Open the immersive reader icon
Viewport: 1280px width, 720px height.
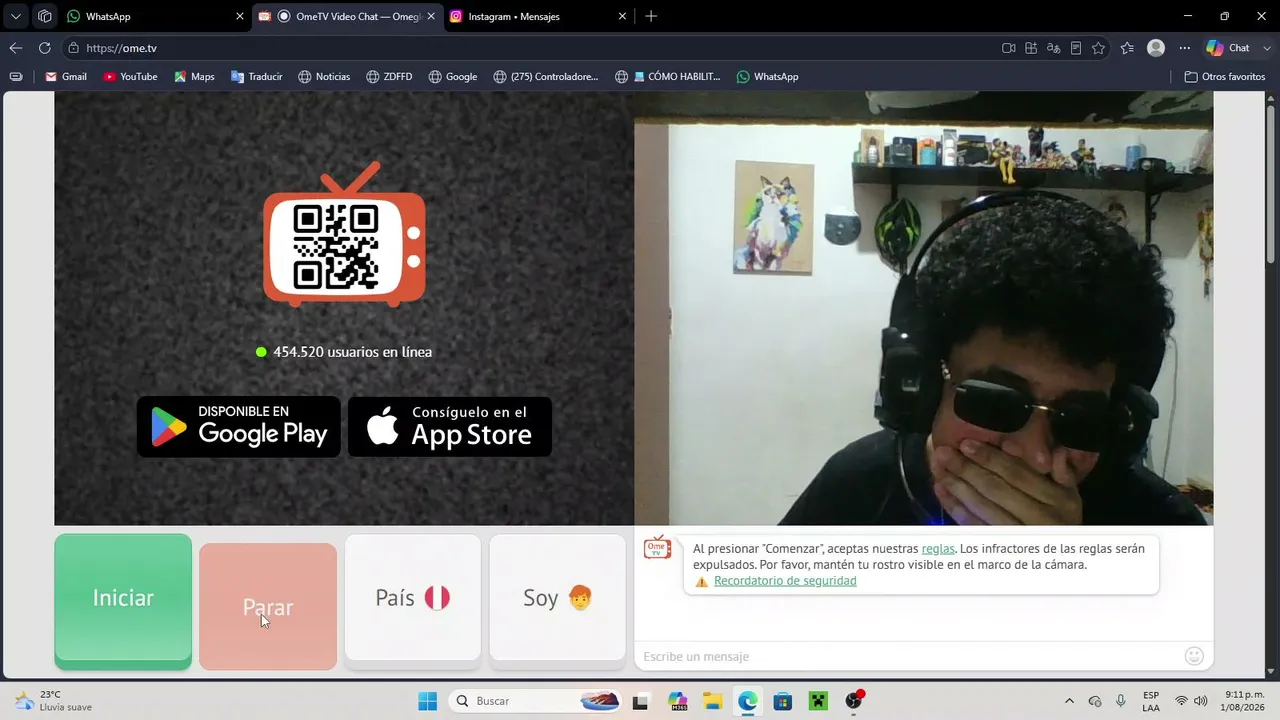pyautogui.click(x=1076, y=48)
